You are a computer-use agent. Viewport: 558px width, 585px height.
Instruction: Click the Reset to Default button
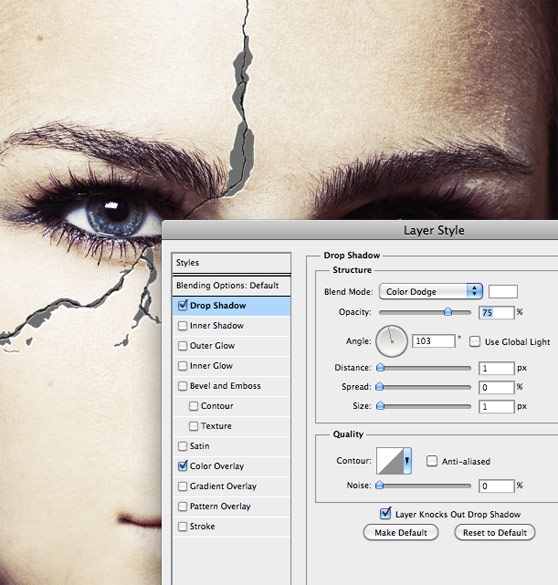point(495,532)
